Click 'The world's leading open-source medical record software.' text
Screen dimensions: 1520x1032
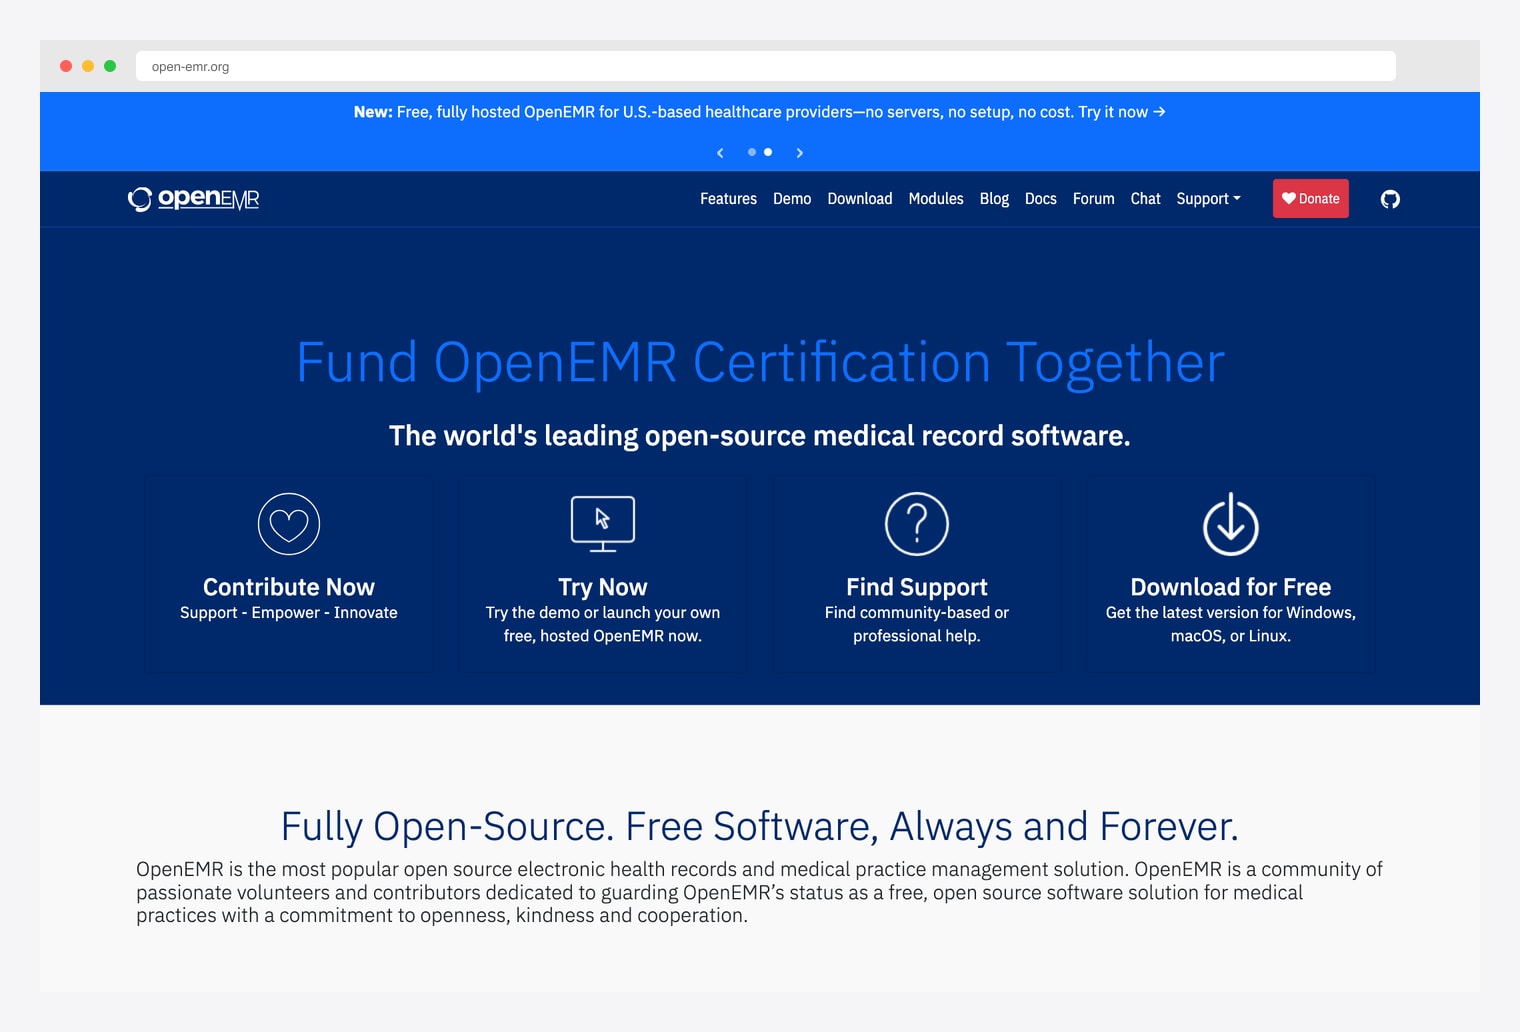coord(760,436)
